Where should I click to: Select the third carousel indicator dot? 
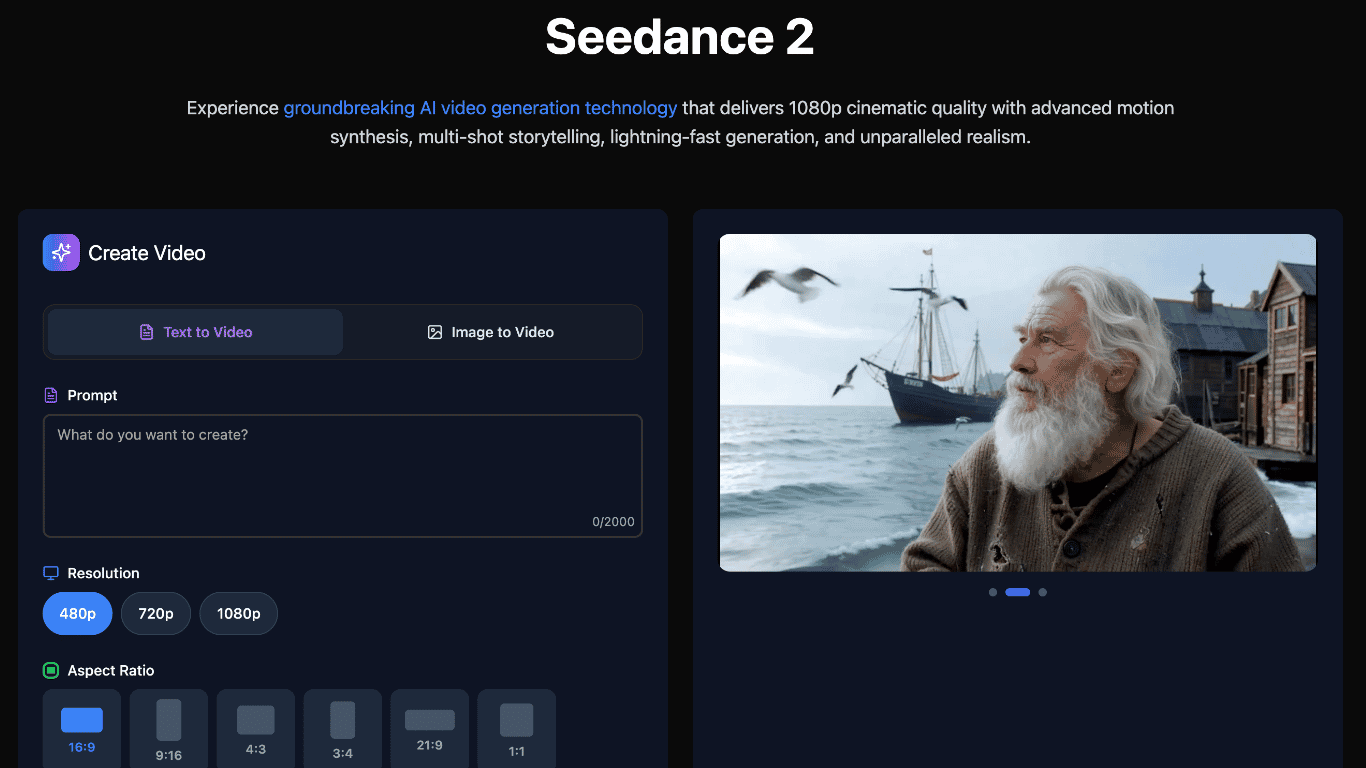1042,592
